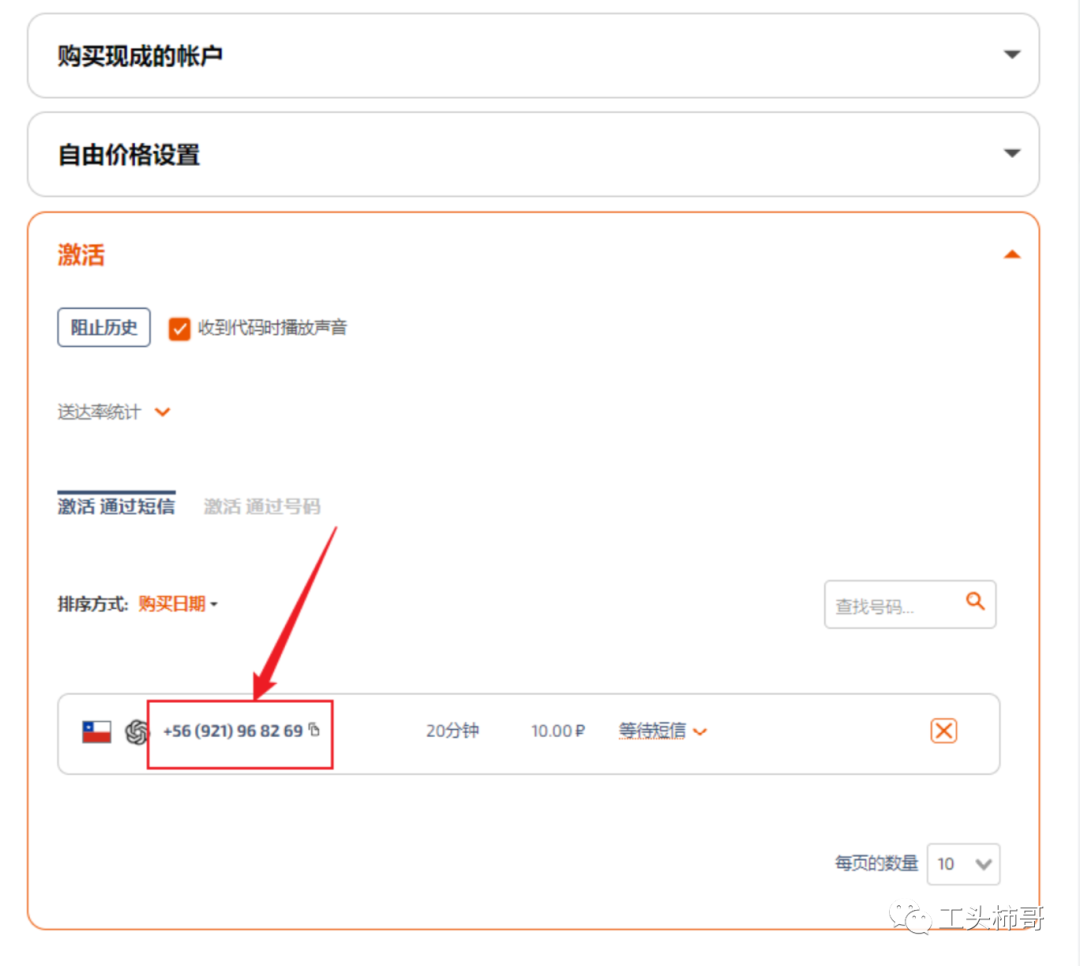This screenshot has height=966, width=1080.
Task: Open the 购买日期 sort dropdown
Action: (x=178, y=604)
